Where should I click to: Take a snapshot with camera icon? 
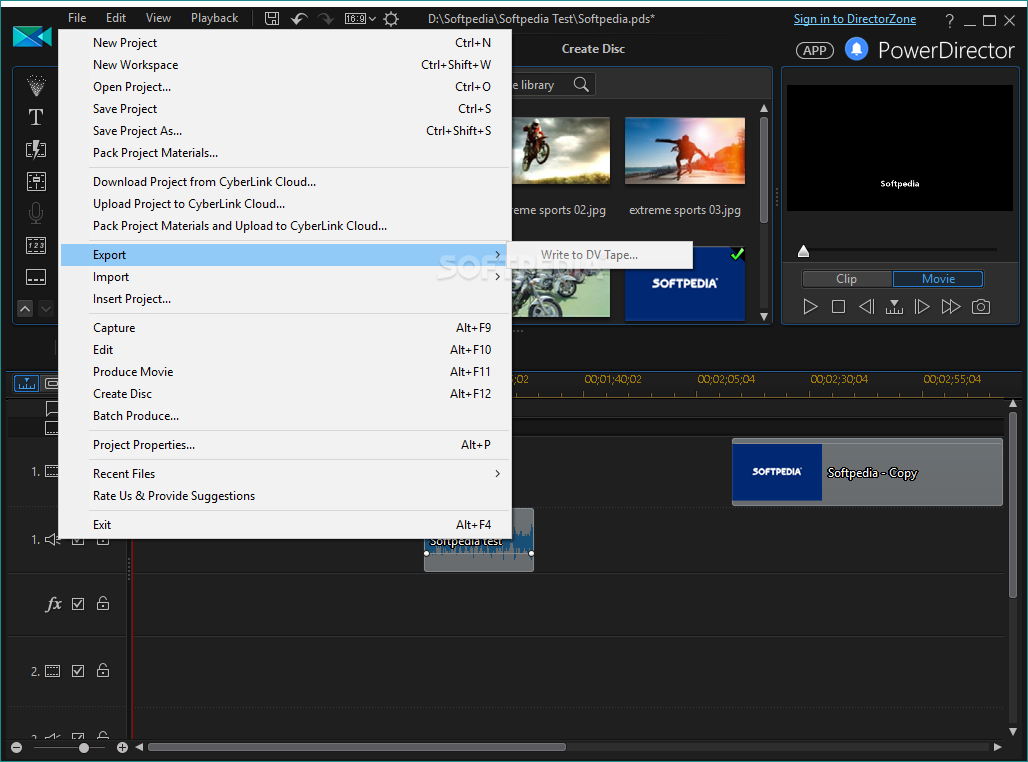click(981, 306)
